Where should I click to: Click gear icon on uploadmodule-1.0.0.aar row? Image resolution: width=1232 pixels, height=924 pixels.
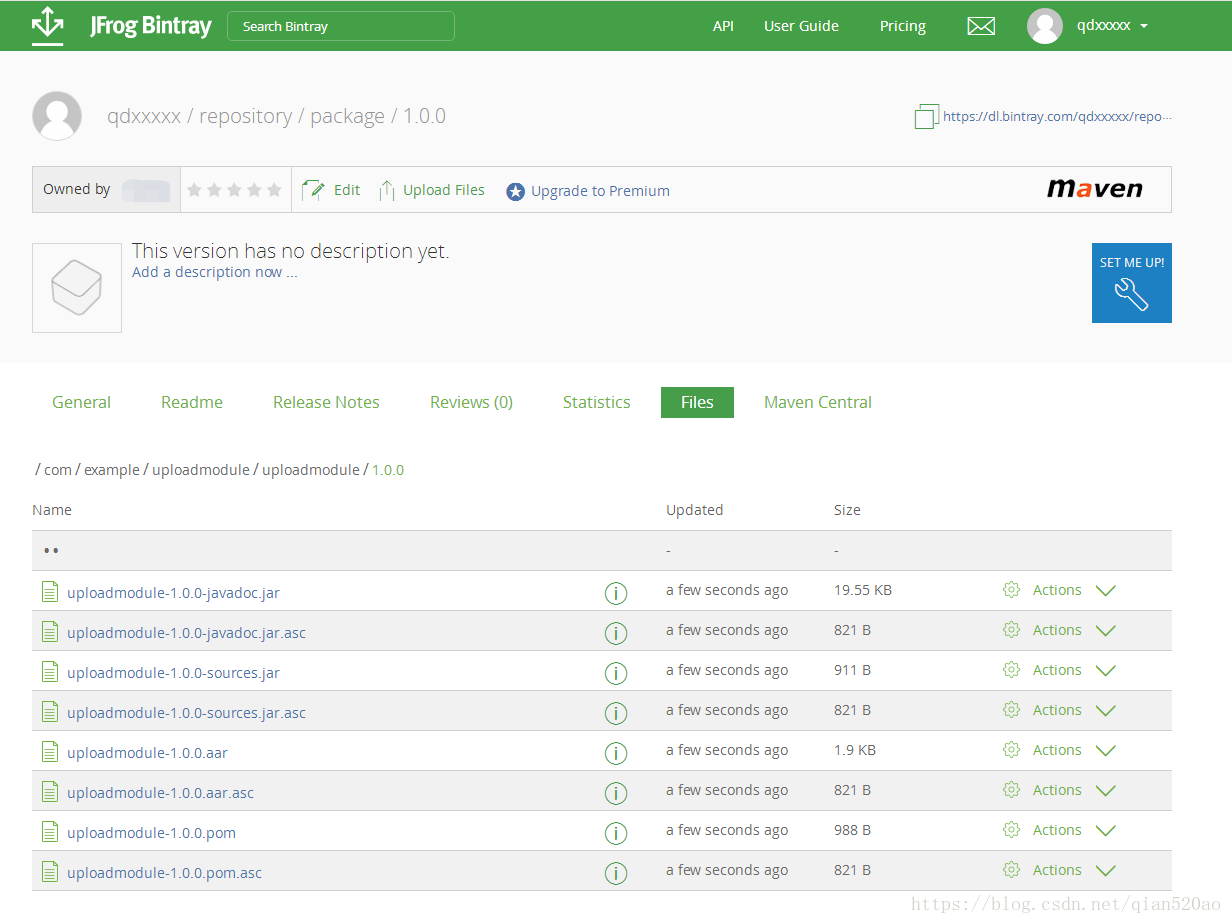[x=1011, y=750]
